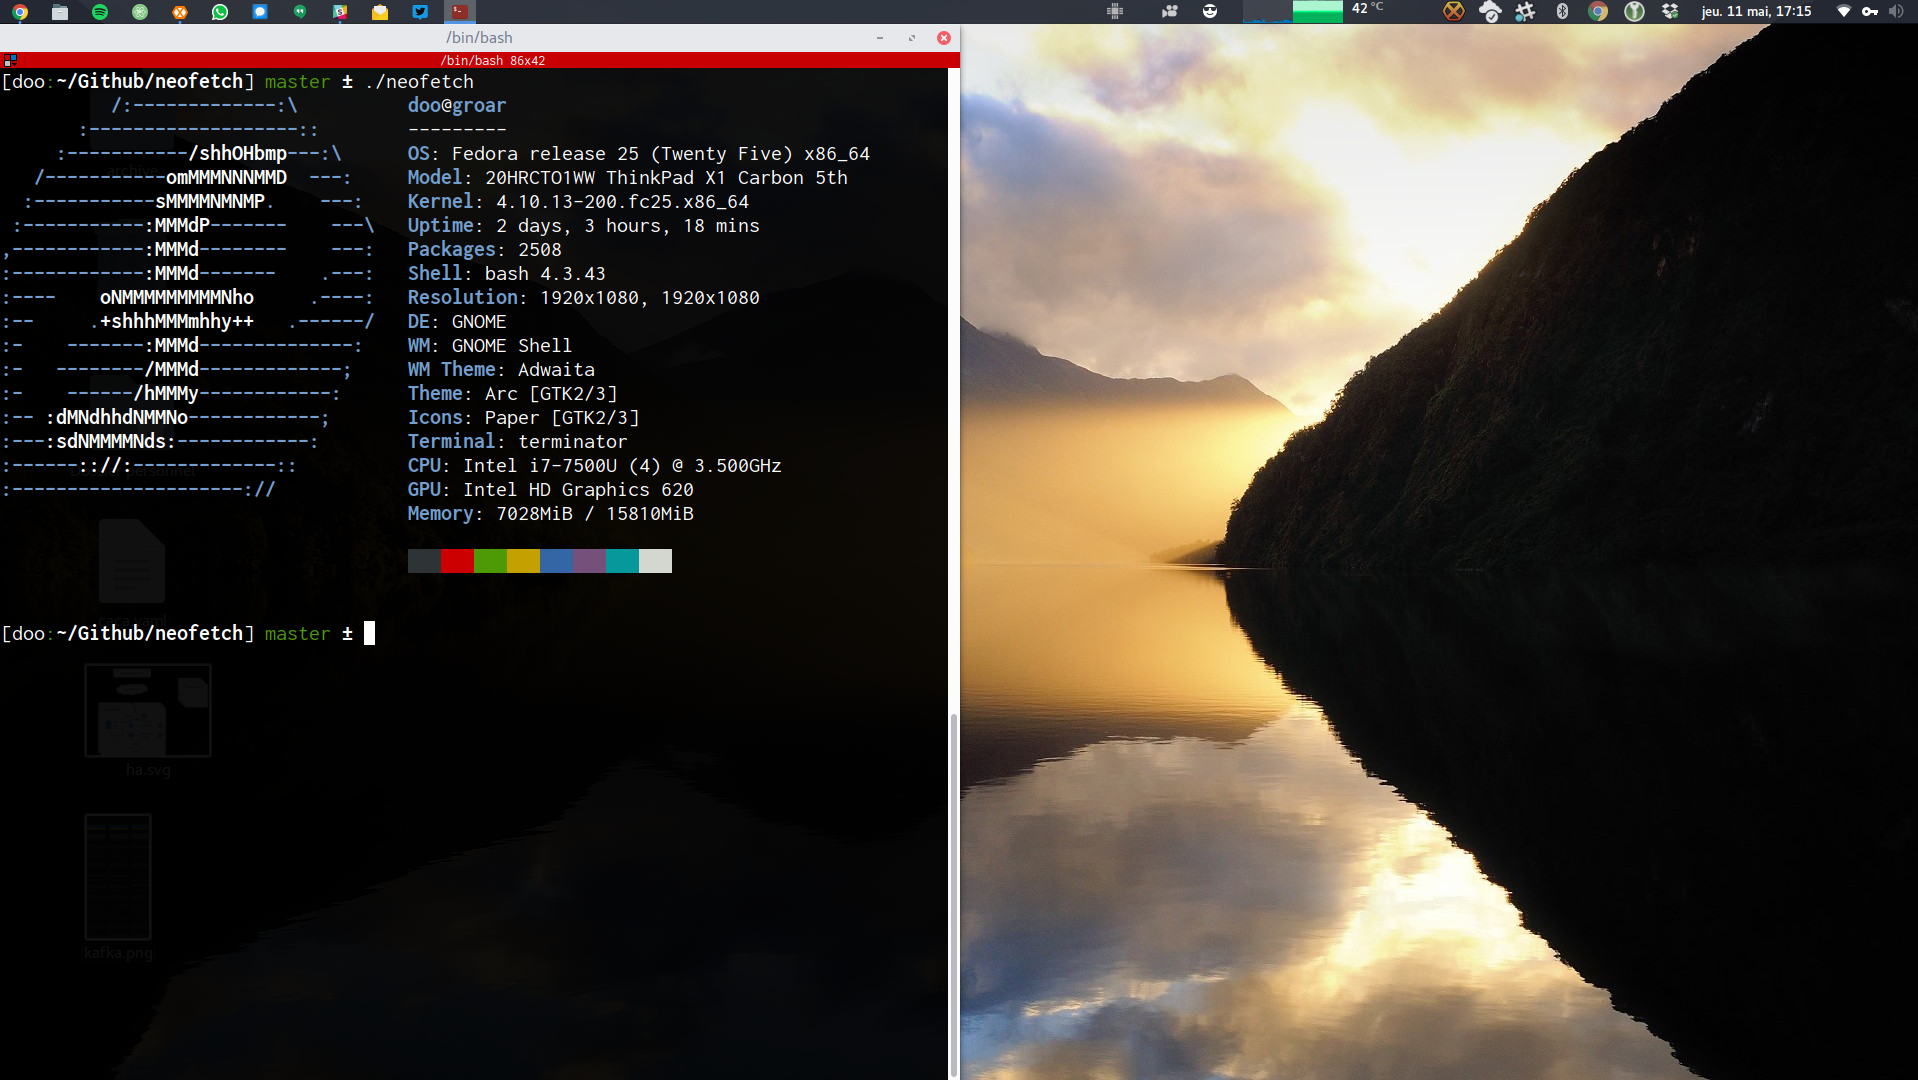
Task: Launch Spotify from the panel
Action: tap(100, 12)
